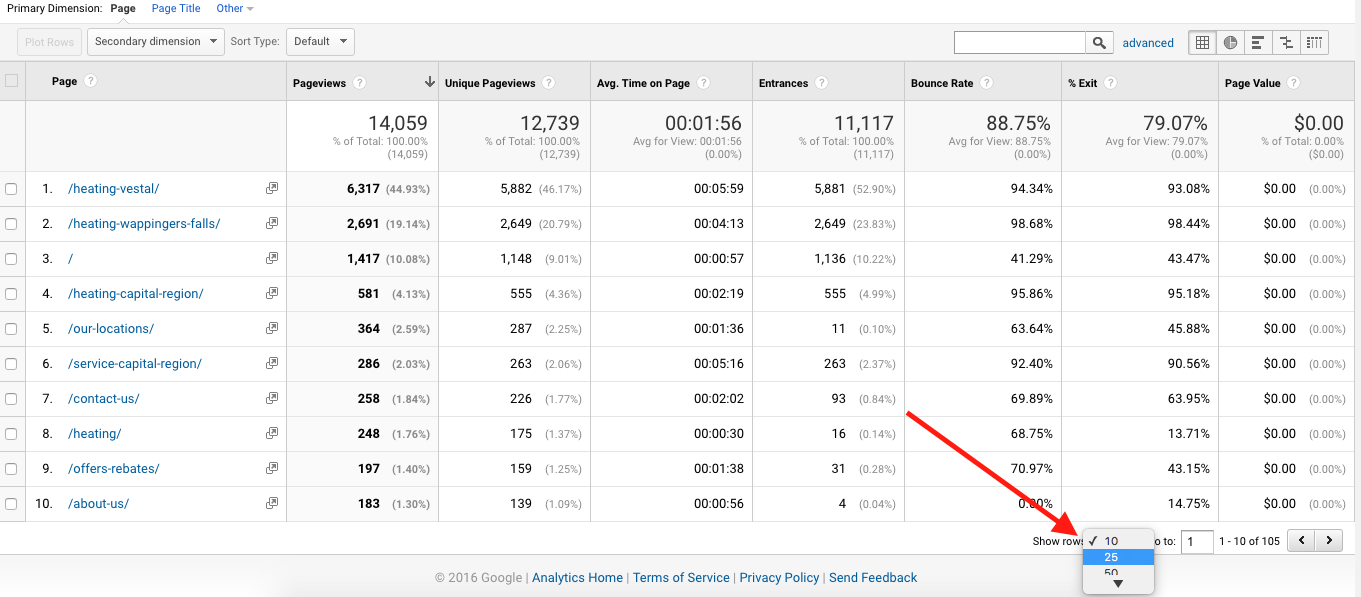The height and width of the screenshot is (597, 1361).
Task: Switch to the pivot table view
Action: click(1313, 42)
